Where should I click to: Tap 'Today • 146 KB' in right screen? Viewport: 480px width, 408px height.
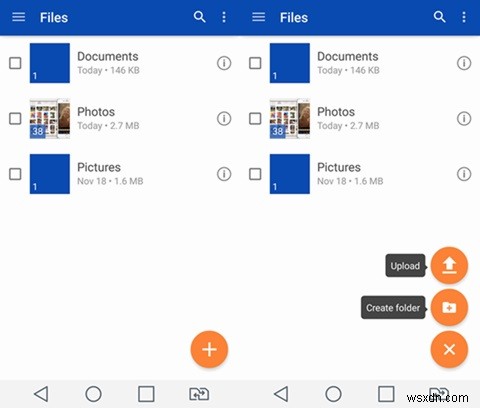coord(348,70)
